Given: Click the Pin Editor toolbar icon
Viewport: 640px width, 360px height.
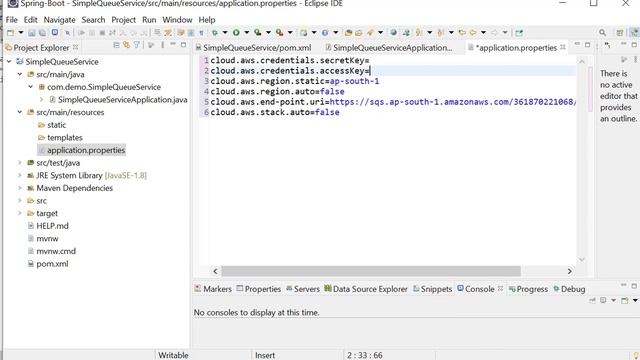Looking at the screenshot, I should [x=519, y=33].
